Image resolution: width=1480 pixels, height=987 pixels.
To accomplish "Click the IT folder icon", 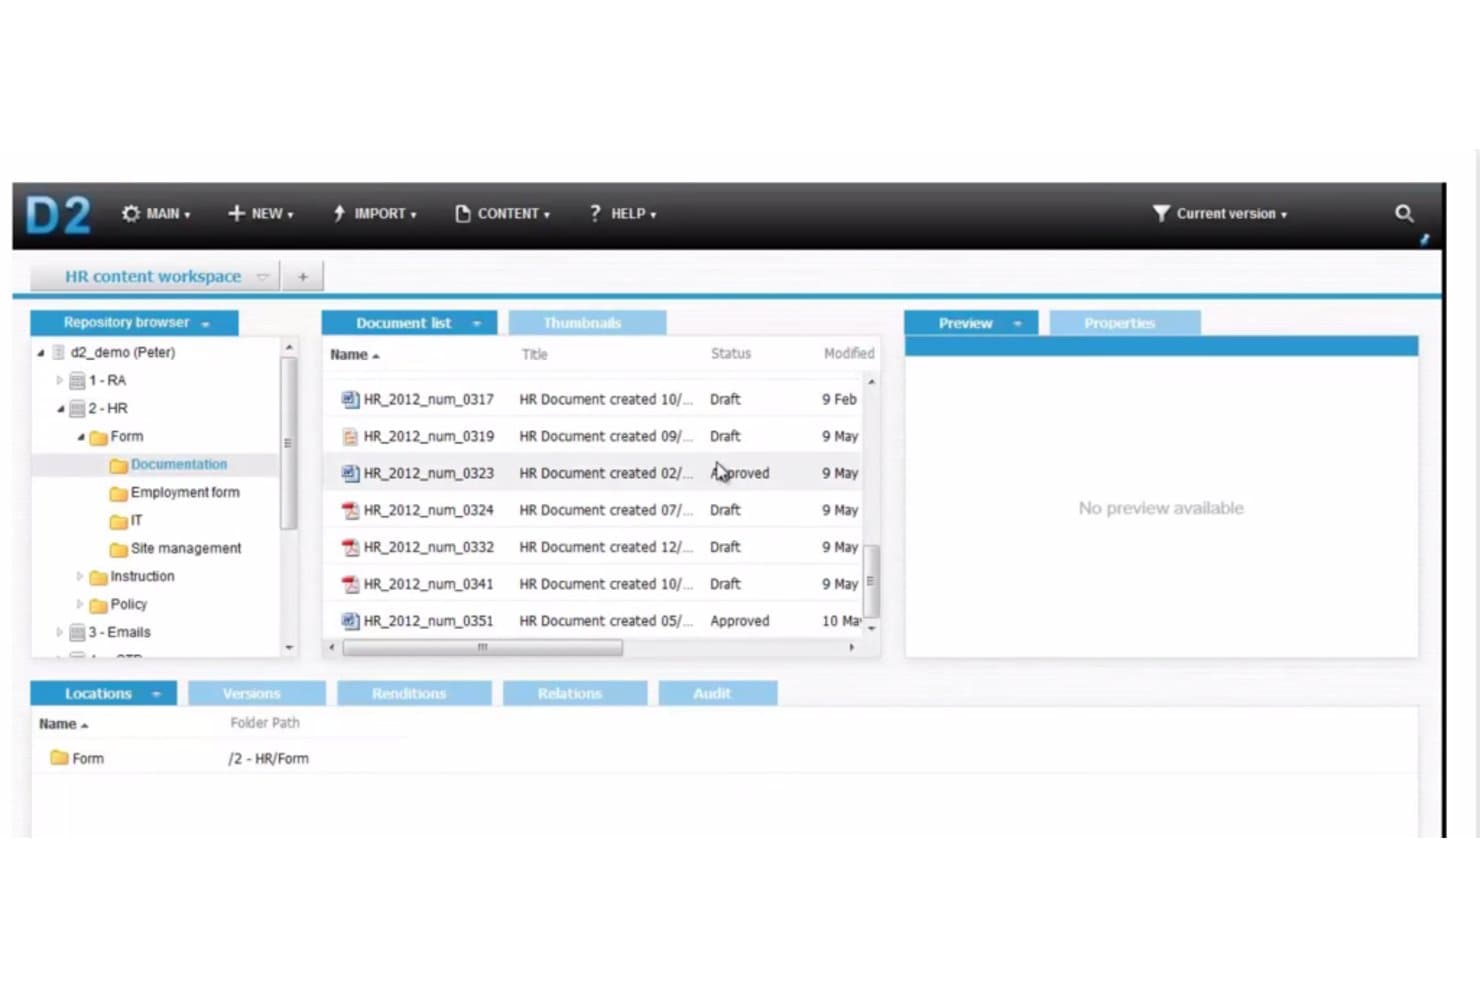I will coord(118,521).
